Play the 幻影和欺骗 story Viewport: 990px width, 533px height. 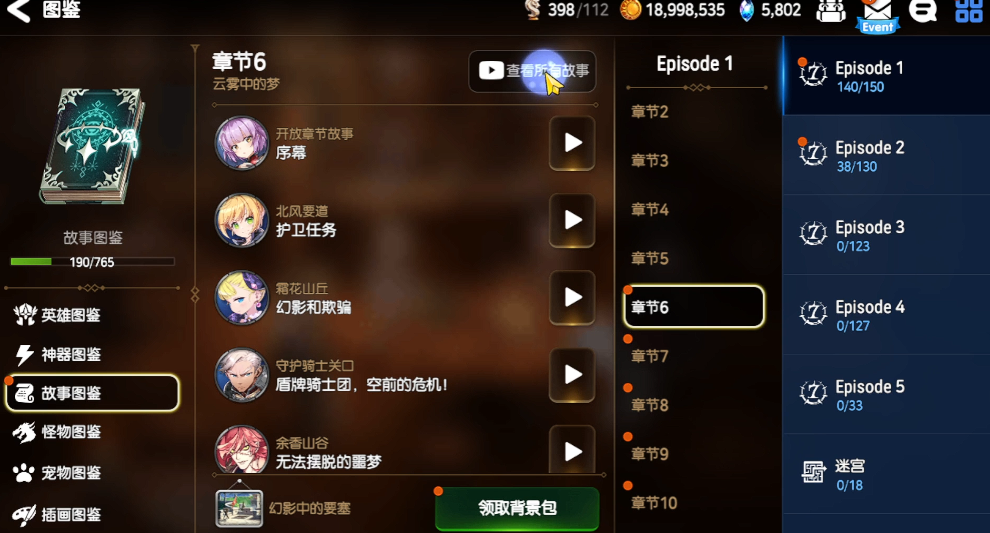[572, 297]
